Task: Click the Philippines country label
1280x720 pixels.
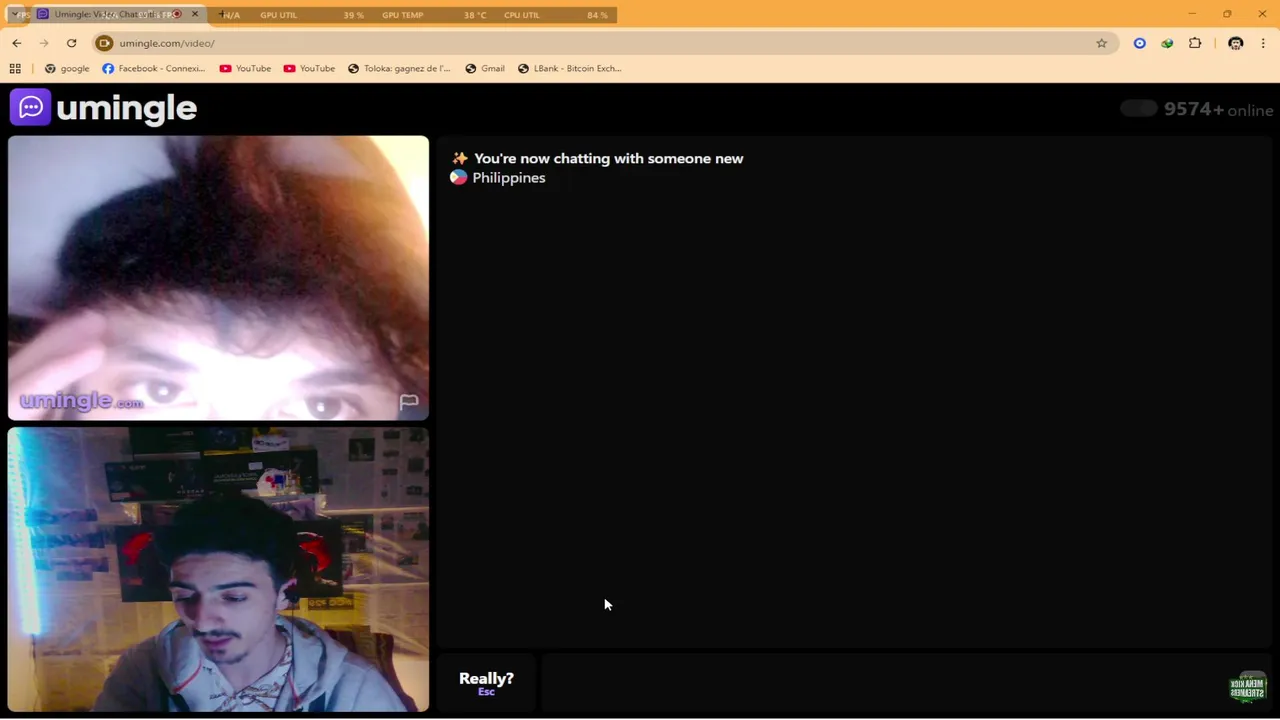Action: pyautogui.click(x=509, y=178)
